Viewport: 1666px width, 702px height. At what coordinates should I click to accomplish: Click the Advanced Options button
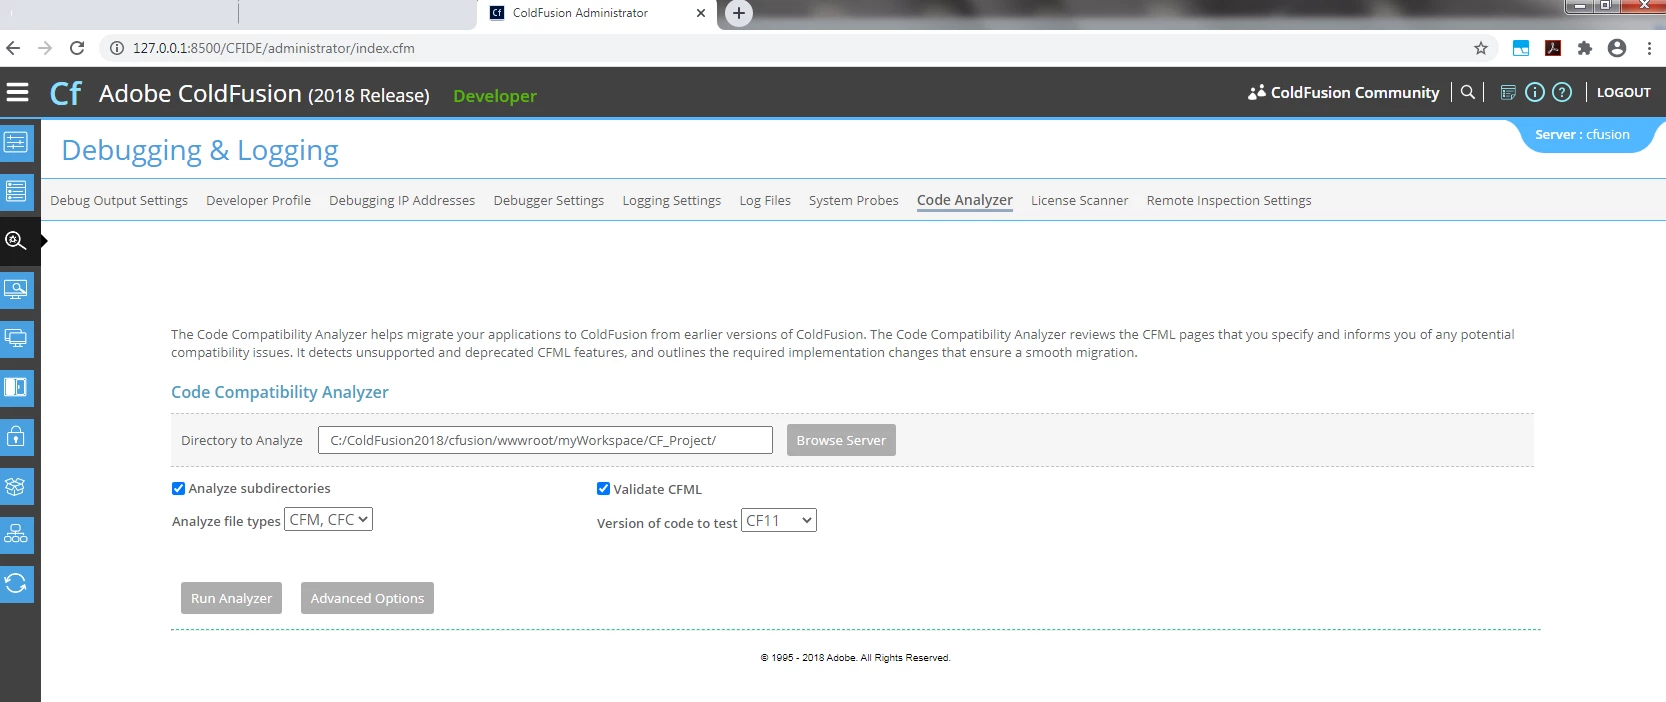click(367, 598)
